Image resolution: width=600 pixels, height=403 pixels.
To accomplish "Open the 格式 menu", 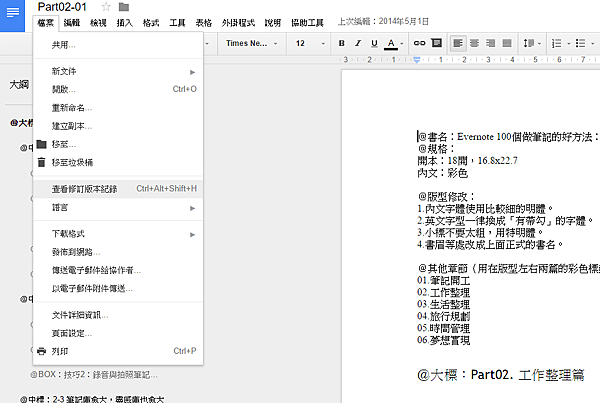I will tap(151, 23).
